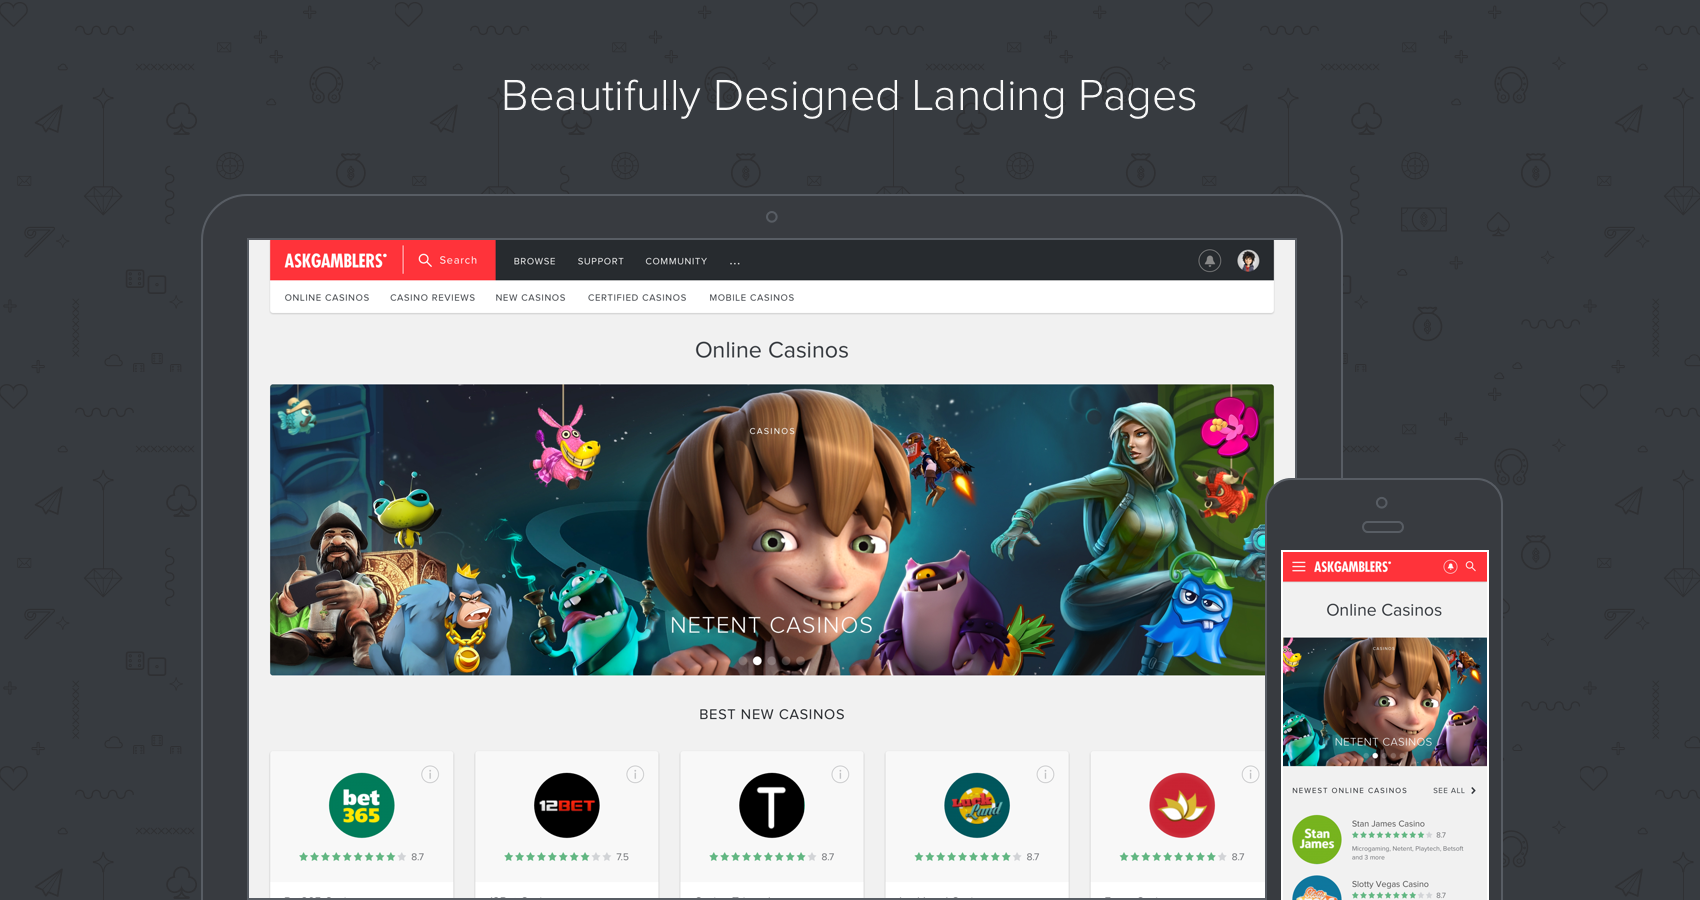
Task: Show info for 12BET card
Action: click(x=635, y=774)
